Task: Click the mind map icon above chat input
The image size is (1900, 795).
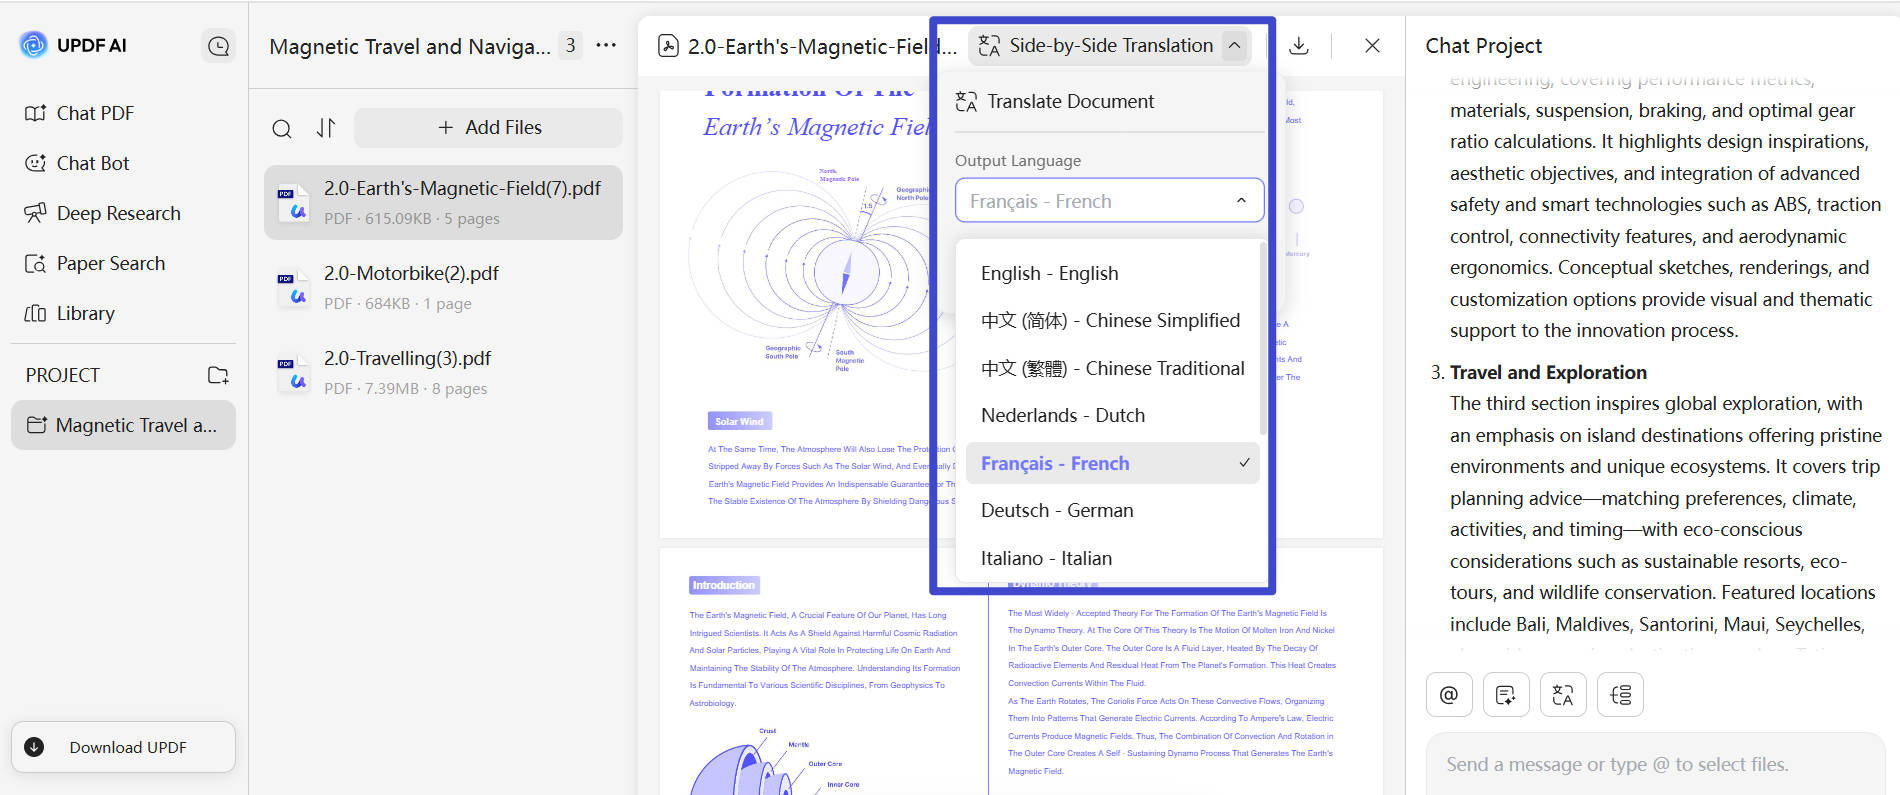Action: [1621, 695]
